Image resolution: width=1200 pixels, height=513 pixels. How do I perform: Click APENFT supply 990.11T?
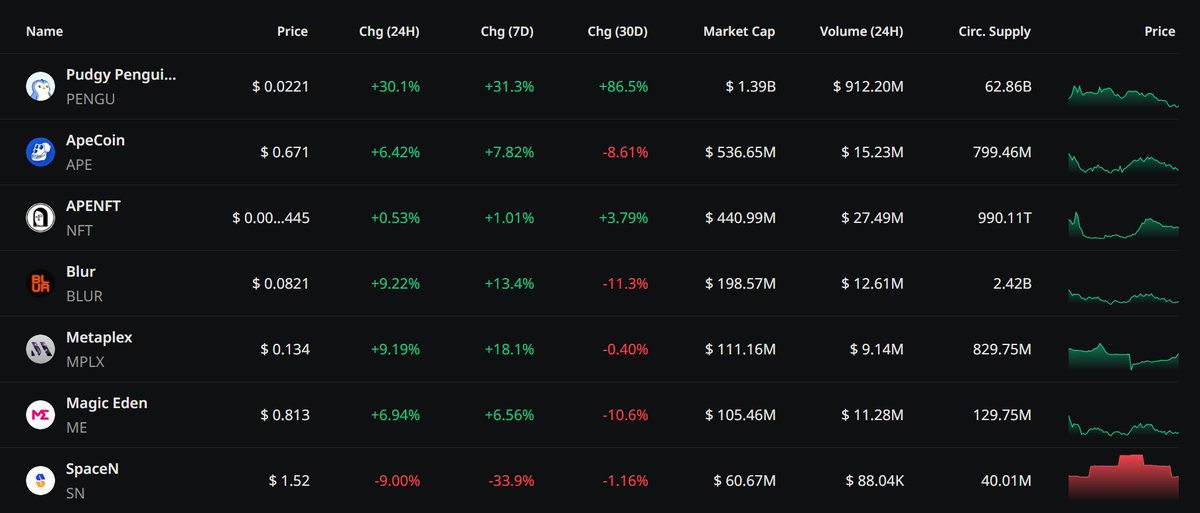(1003, 218)
